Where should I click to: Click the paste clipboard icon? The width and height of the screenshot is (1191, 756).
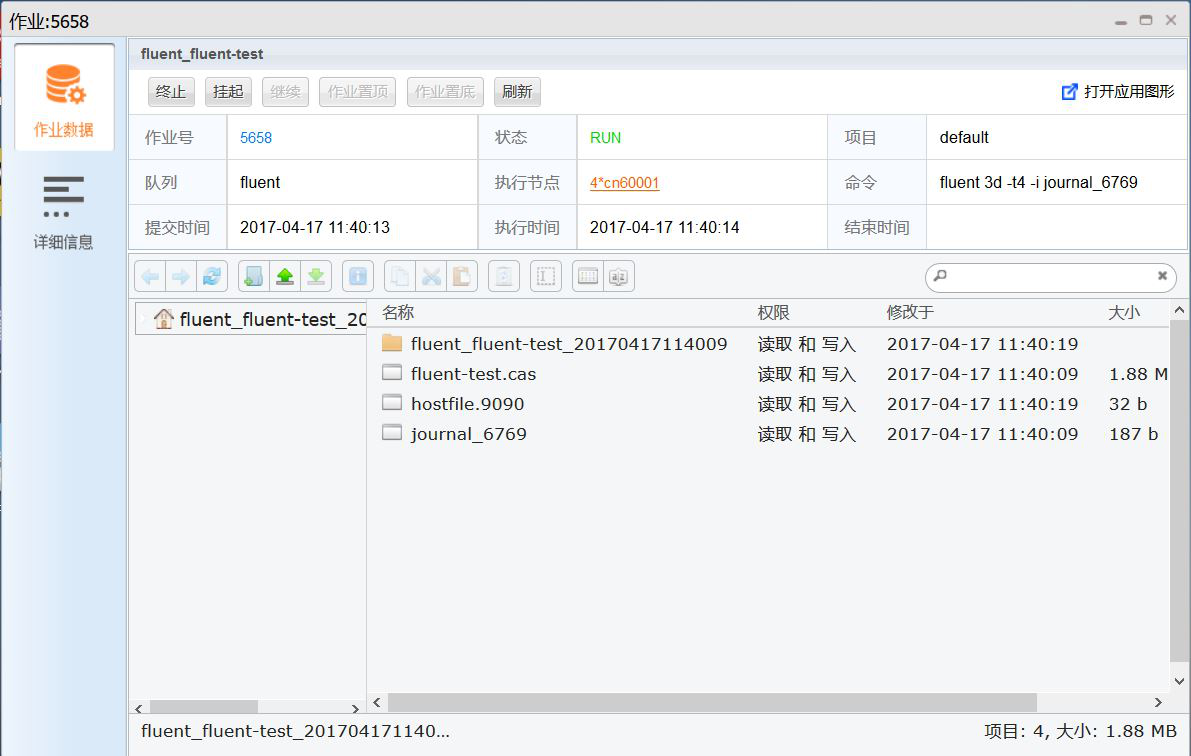(462, 277)
